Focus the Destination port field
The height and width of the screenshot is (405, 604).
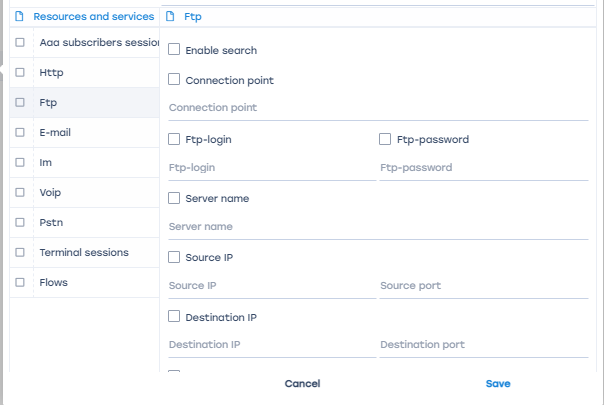coord(483,345)
